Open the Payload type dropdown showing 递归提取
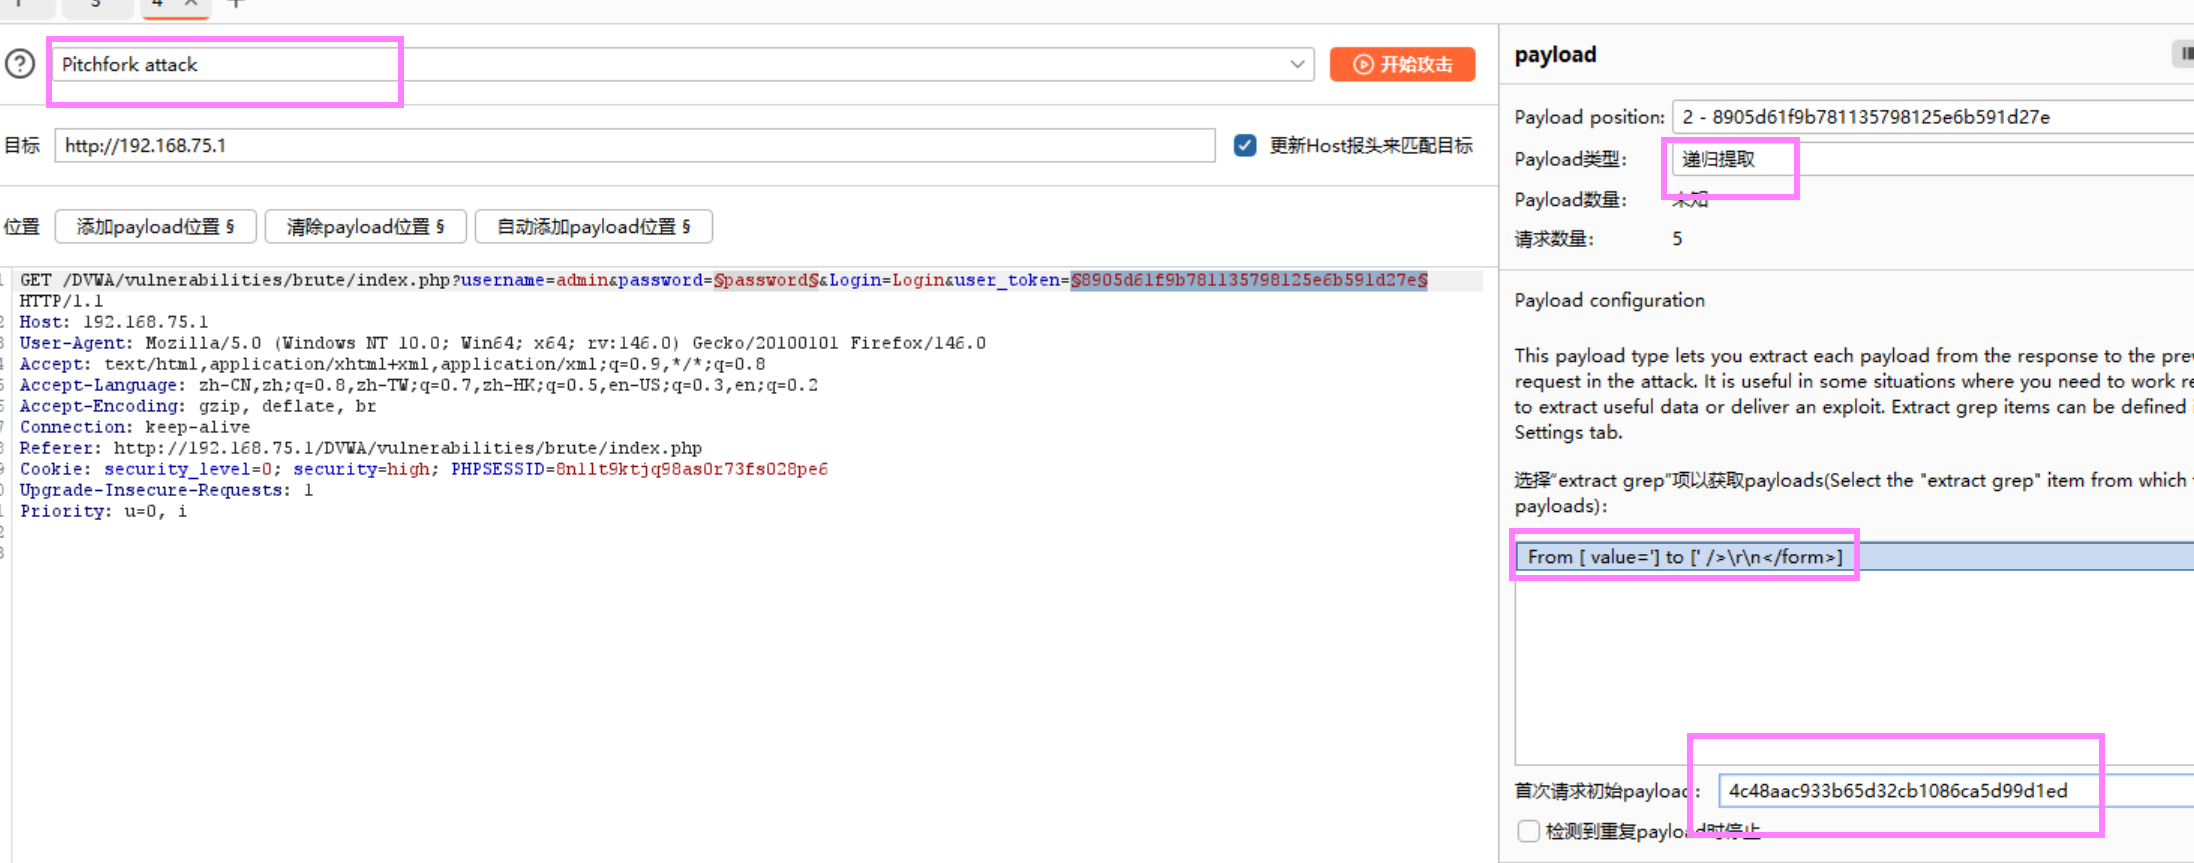2194x863 pixels. coord(1932,159)
